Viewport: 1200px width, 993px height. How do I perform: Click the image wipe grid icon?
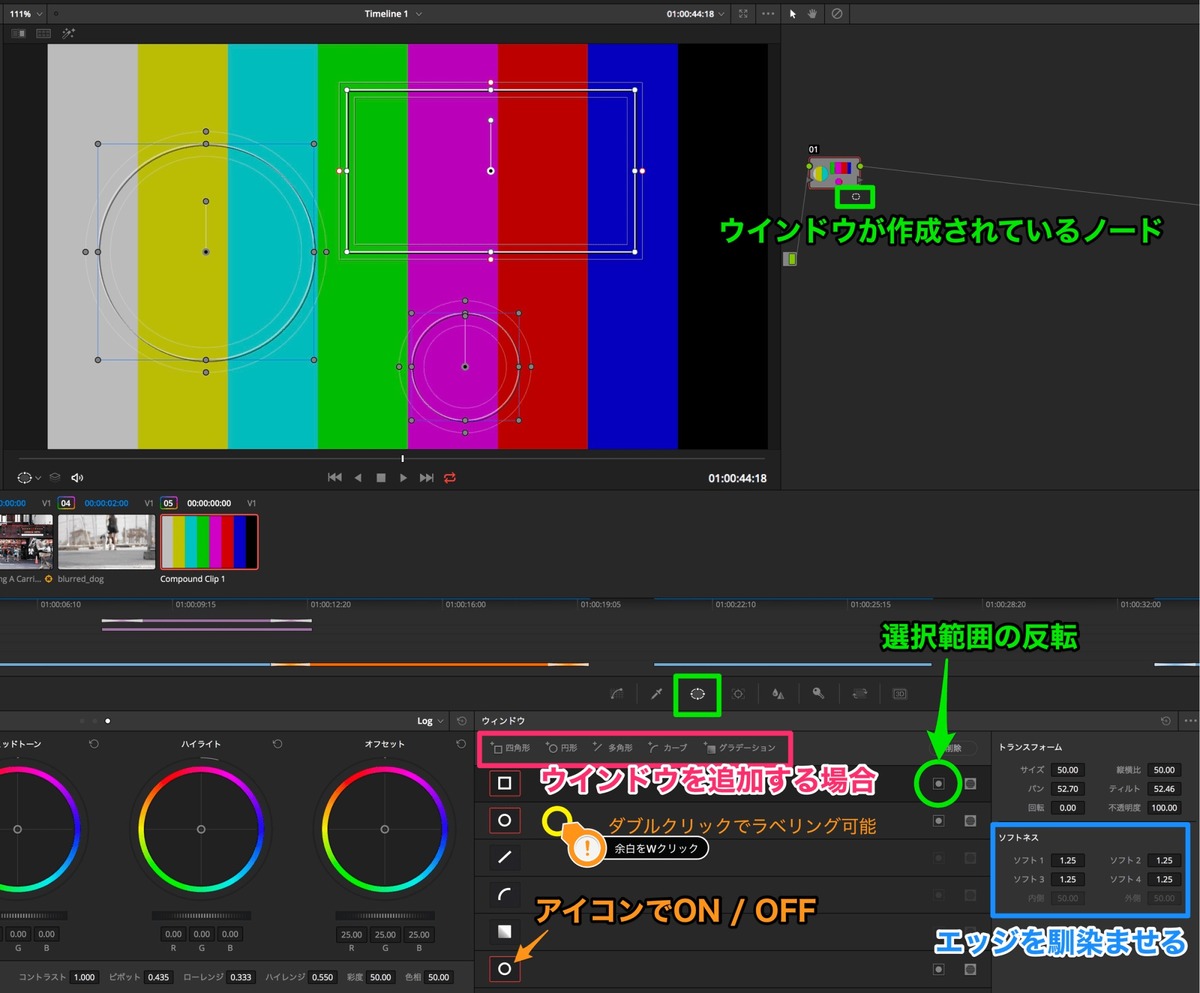tap(44, 33)
